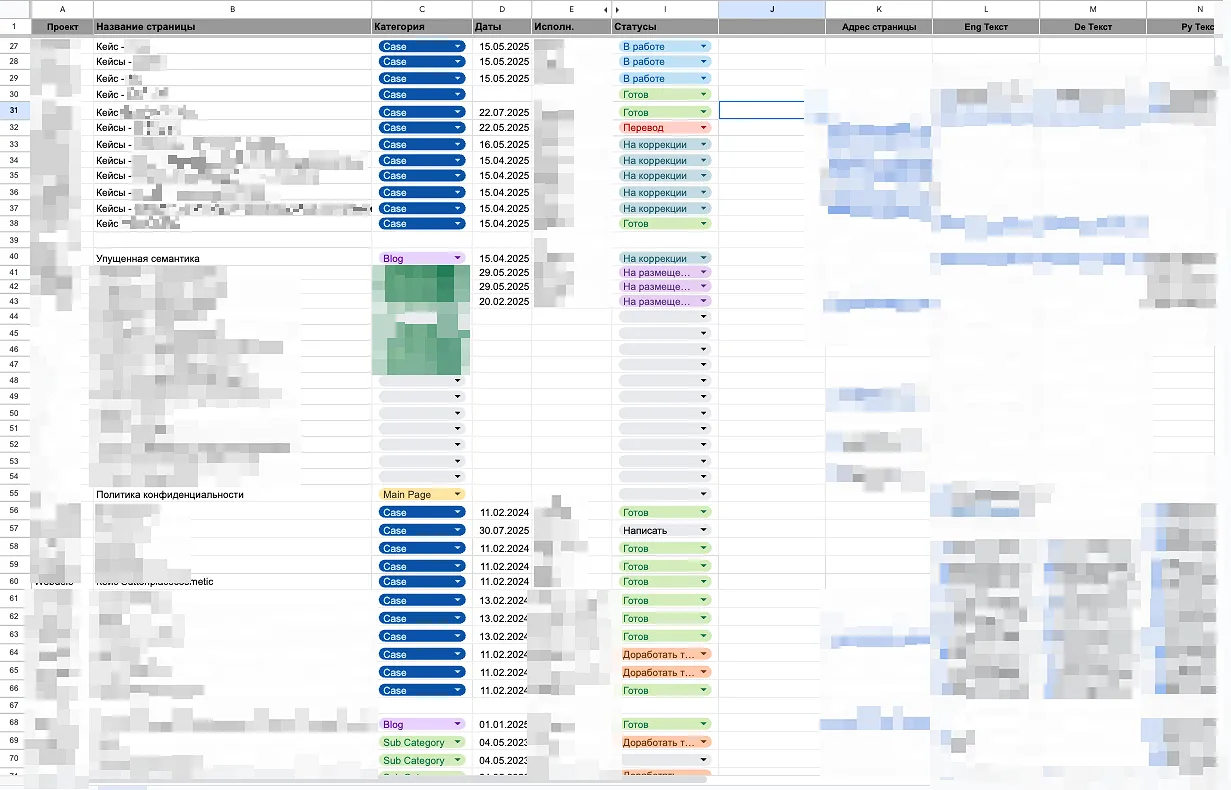Click the 'Статусы' header cell
Image resolution: width=1231 pixels, height=790 pixels.
coord(664,27)
